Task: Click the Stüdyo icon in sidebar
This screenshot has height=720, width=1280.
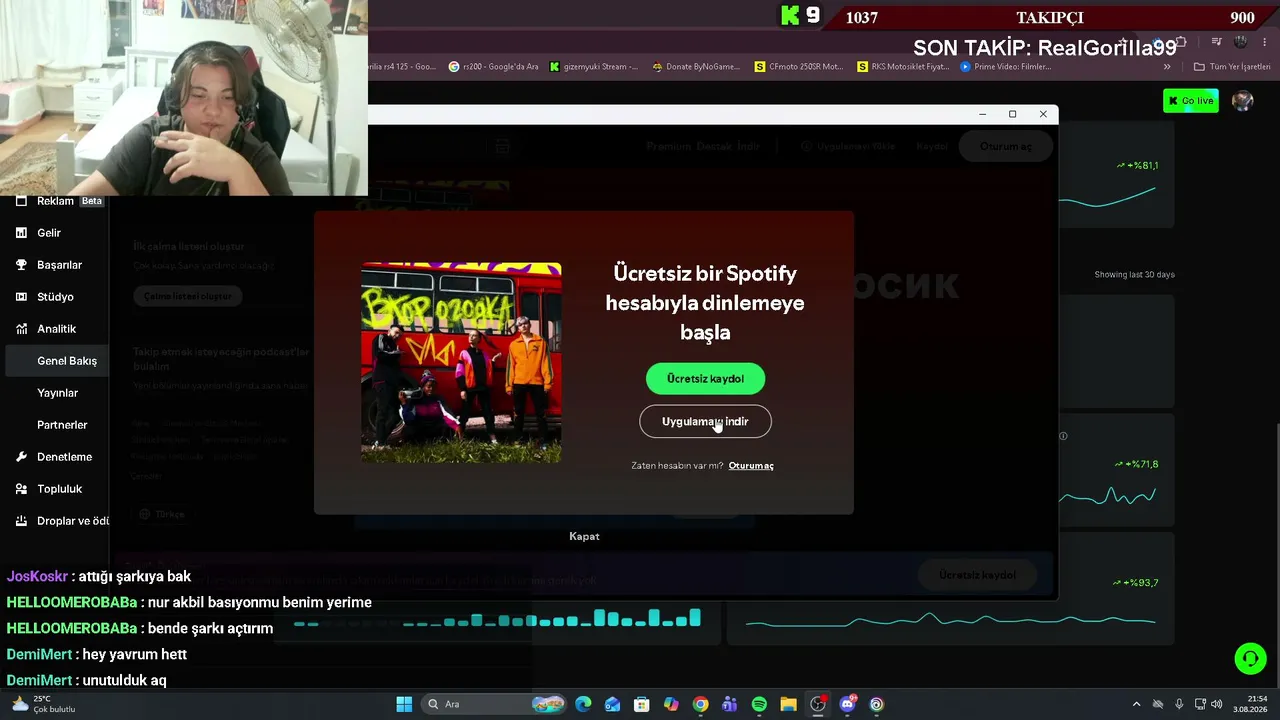Action: coord(21,297)
